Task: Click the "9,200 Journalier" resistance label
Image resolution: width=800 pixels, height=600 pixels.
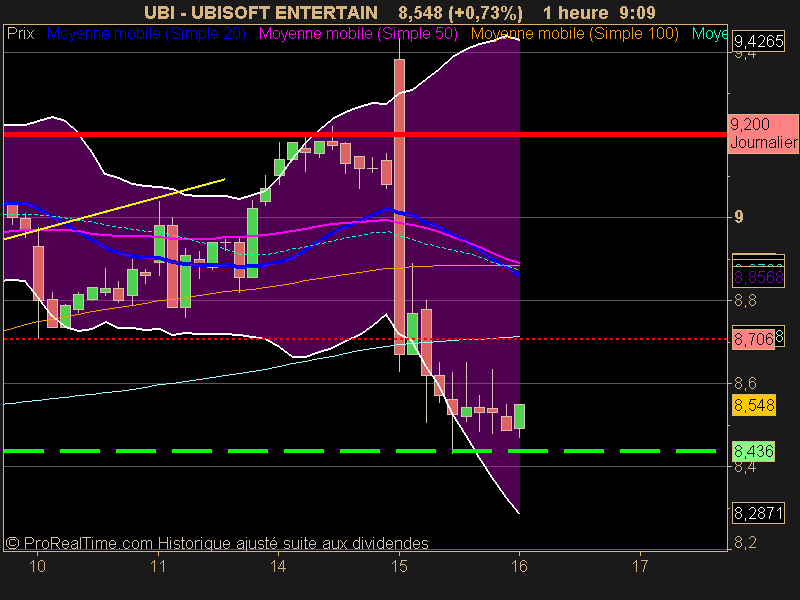Action: [x=763, y=133]
